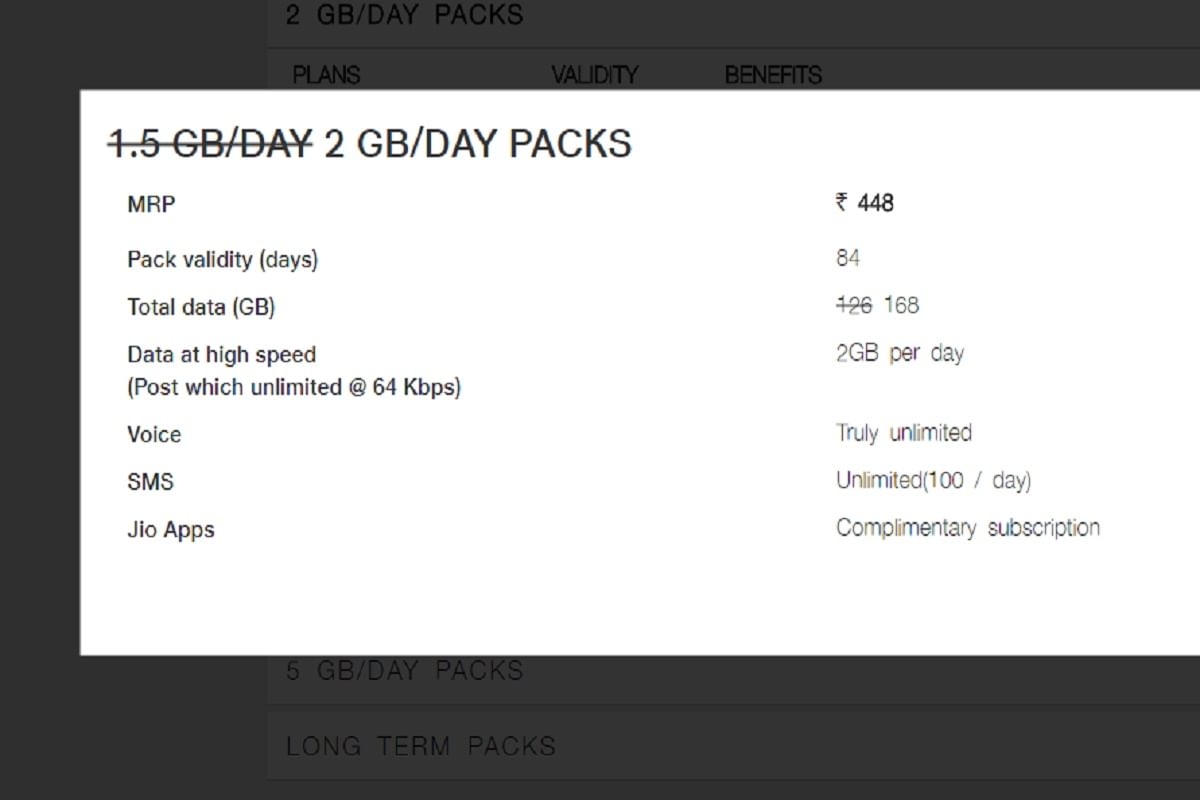Click the Data at high speed label
Screen dimensions: 1200x800
[221, 354]
